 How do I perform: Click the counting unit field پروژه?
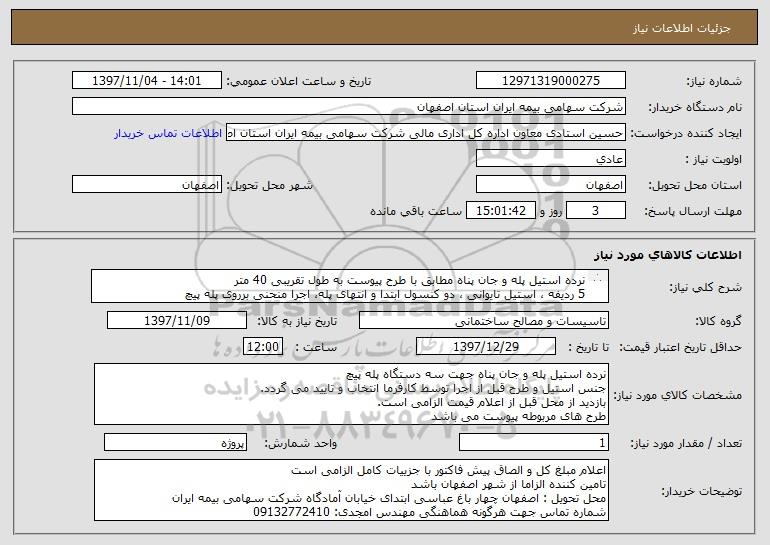click(175, 443)
